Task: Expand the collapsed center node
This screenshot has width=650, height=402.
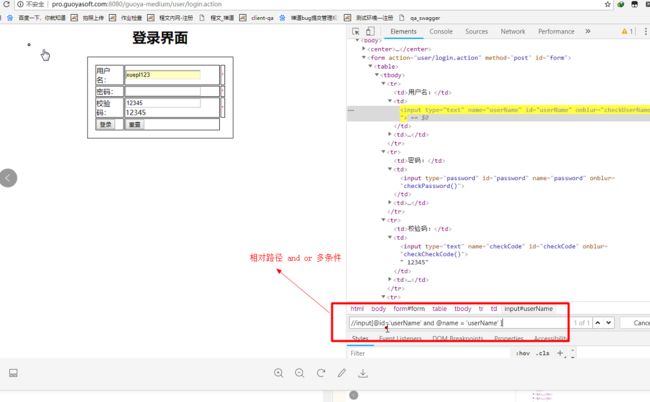Action: point(364,49)
